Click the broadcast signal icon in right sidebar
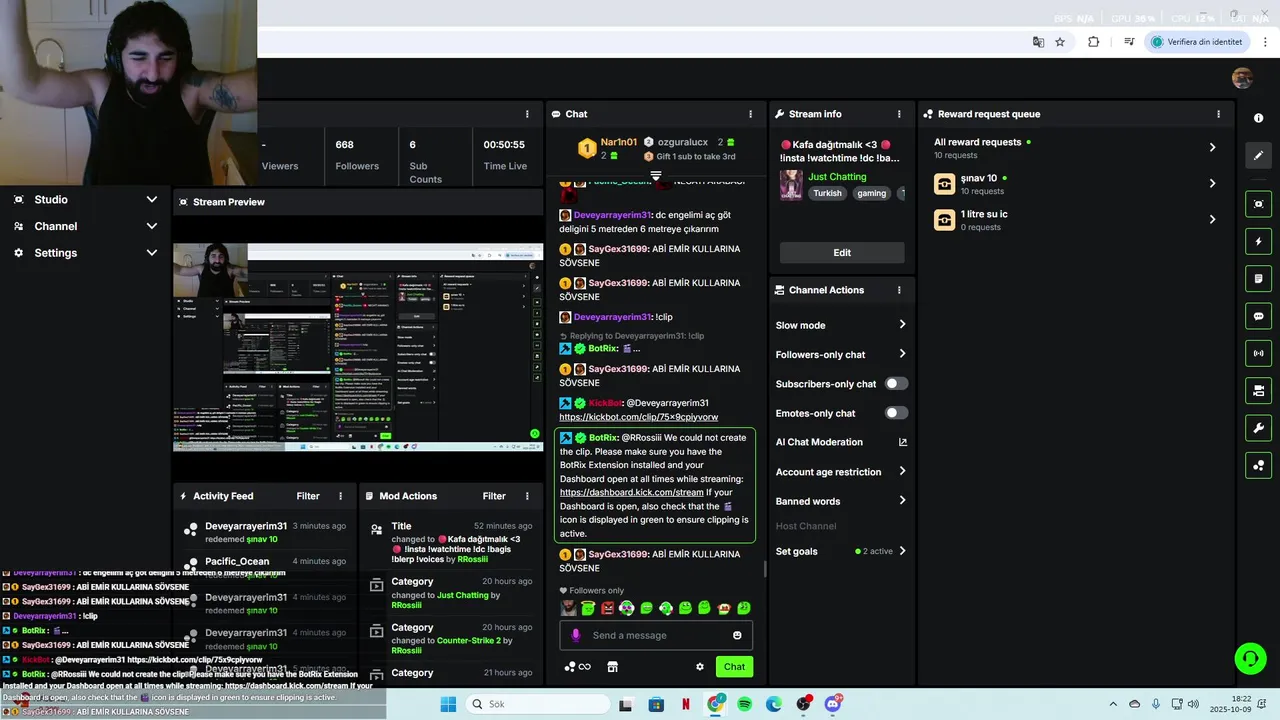This screenshot has height=720, width=1280. 1258,353
